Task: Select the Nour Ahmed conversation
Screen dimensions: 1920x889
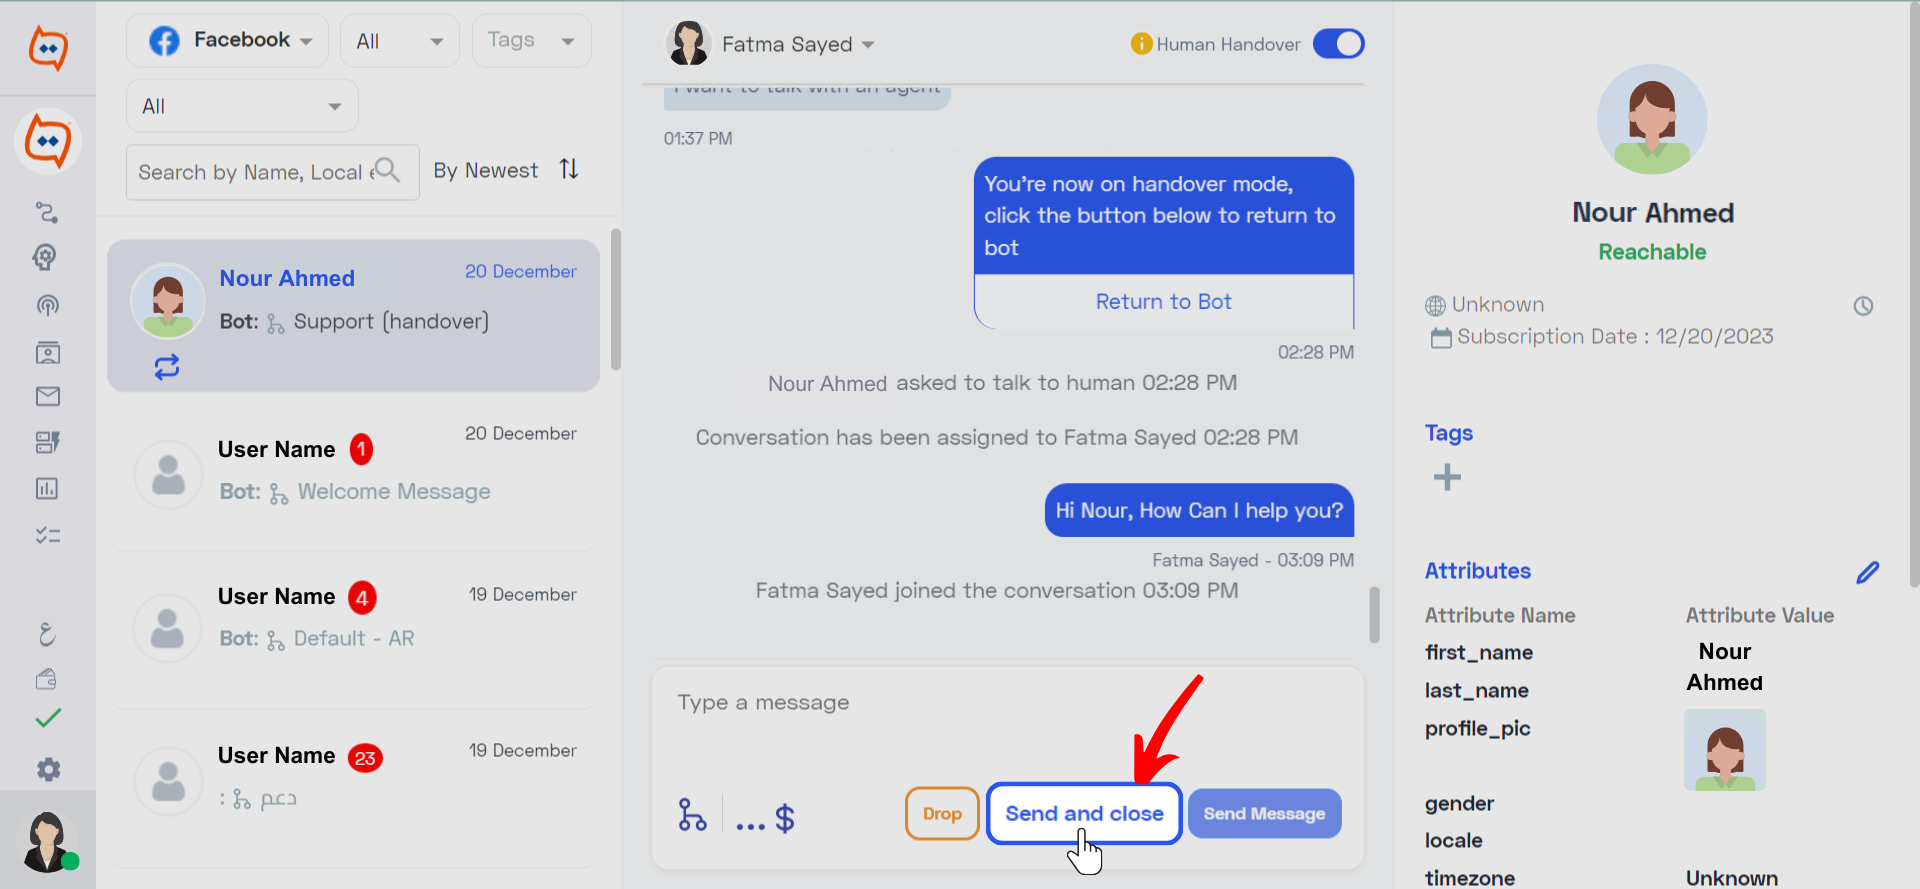Action: point(353,315)
